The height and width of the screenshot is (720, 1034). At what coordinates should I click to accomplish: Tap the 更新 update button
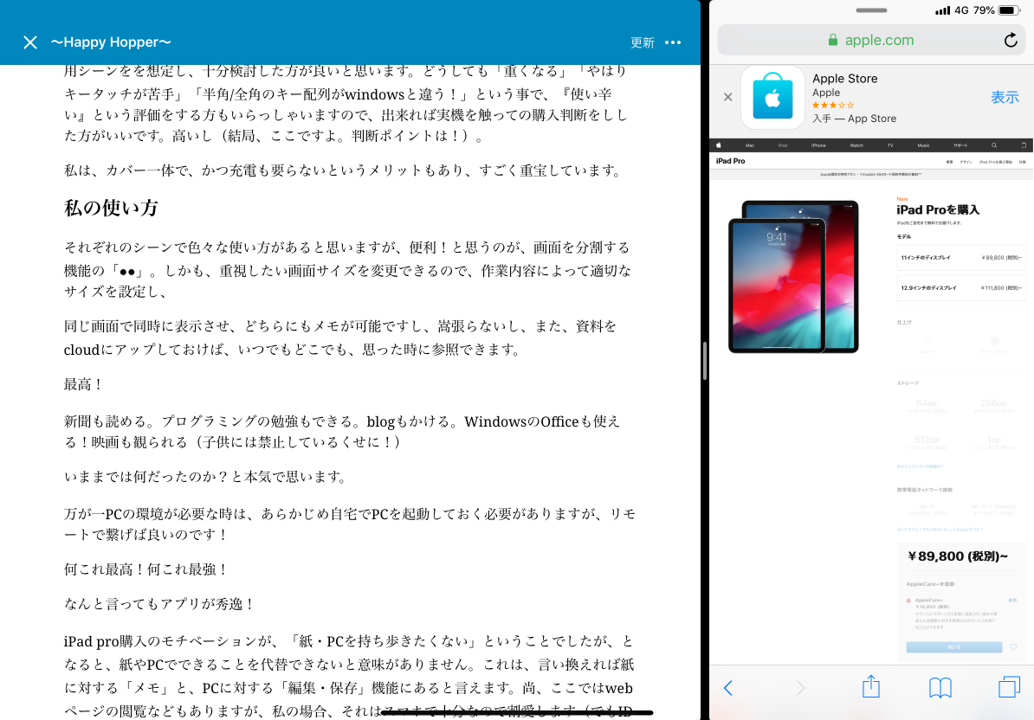pos(642,43)
